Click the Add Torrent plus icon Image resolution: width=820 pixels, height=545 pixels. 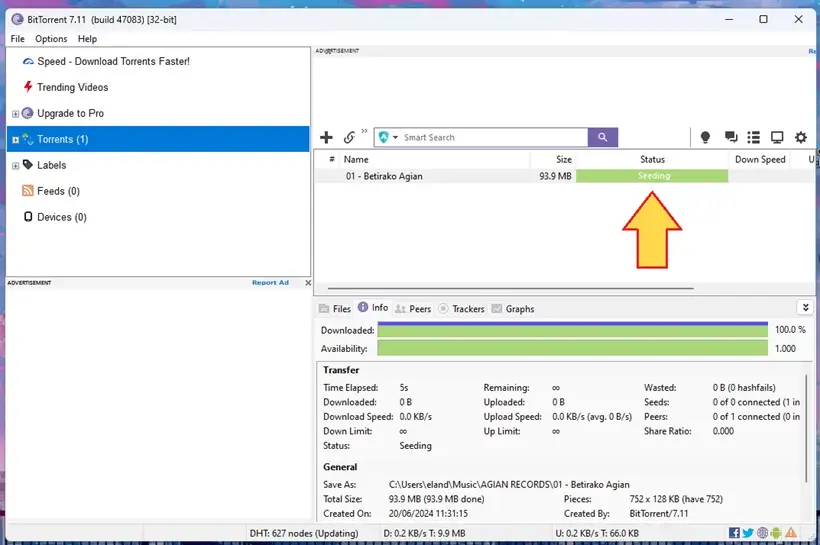[x=326, y=137]
